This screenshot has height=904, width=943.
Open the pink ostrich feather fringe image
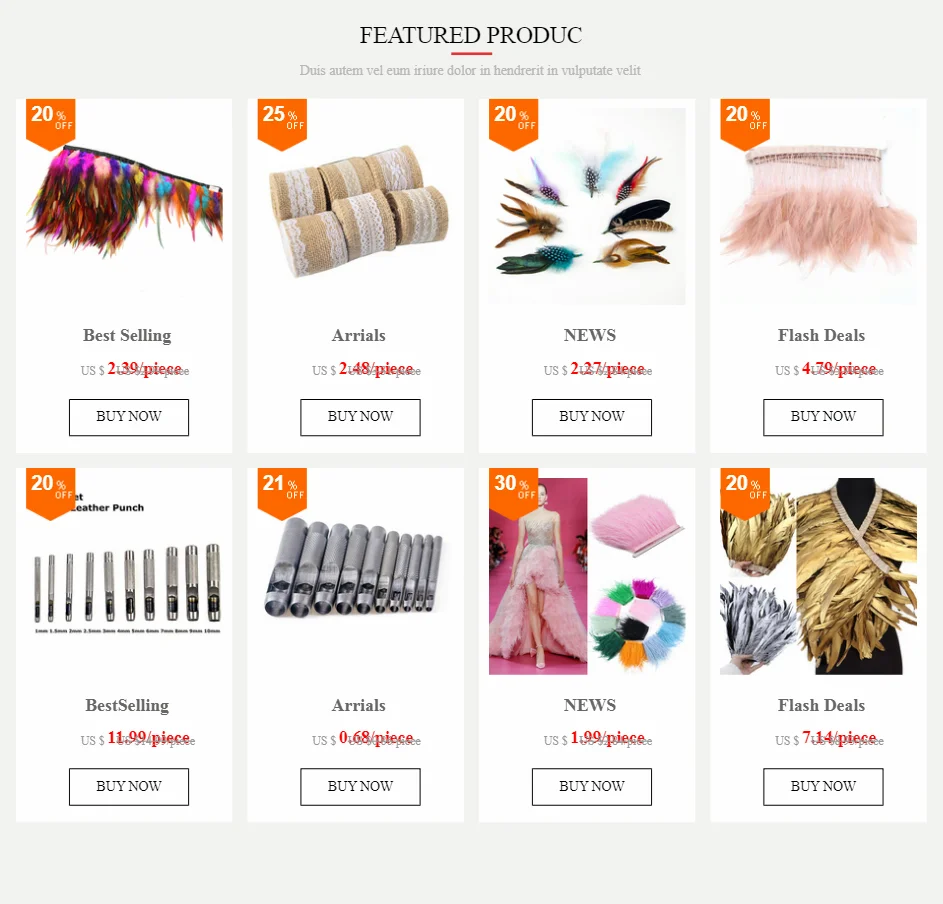click(x=819, y=206)
